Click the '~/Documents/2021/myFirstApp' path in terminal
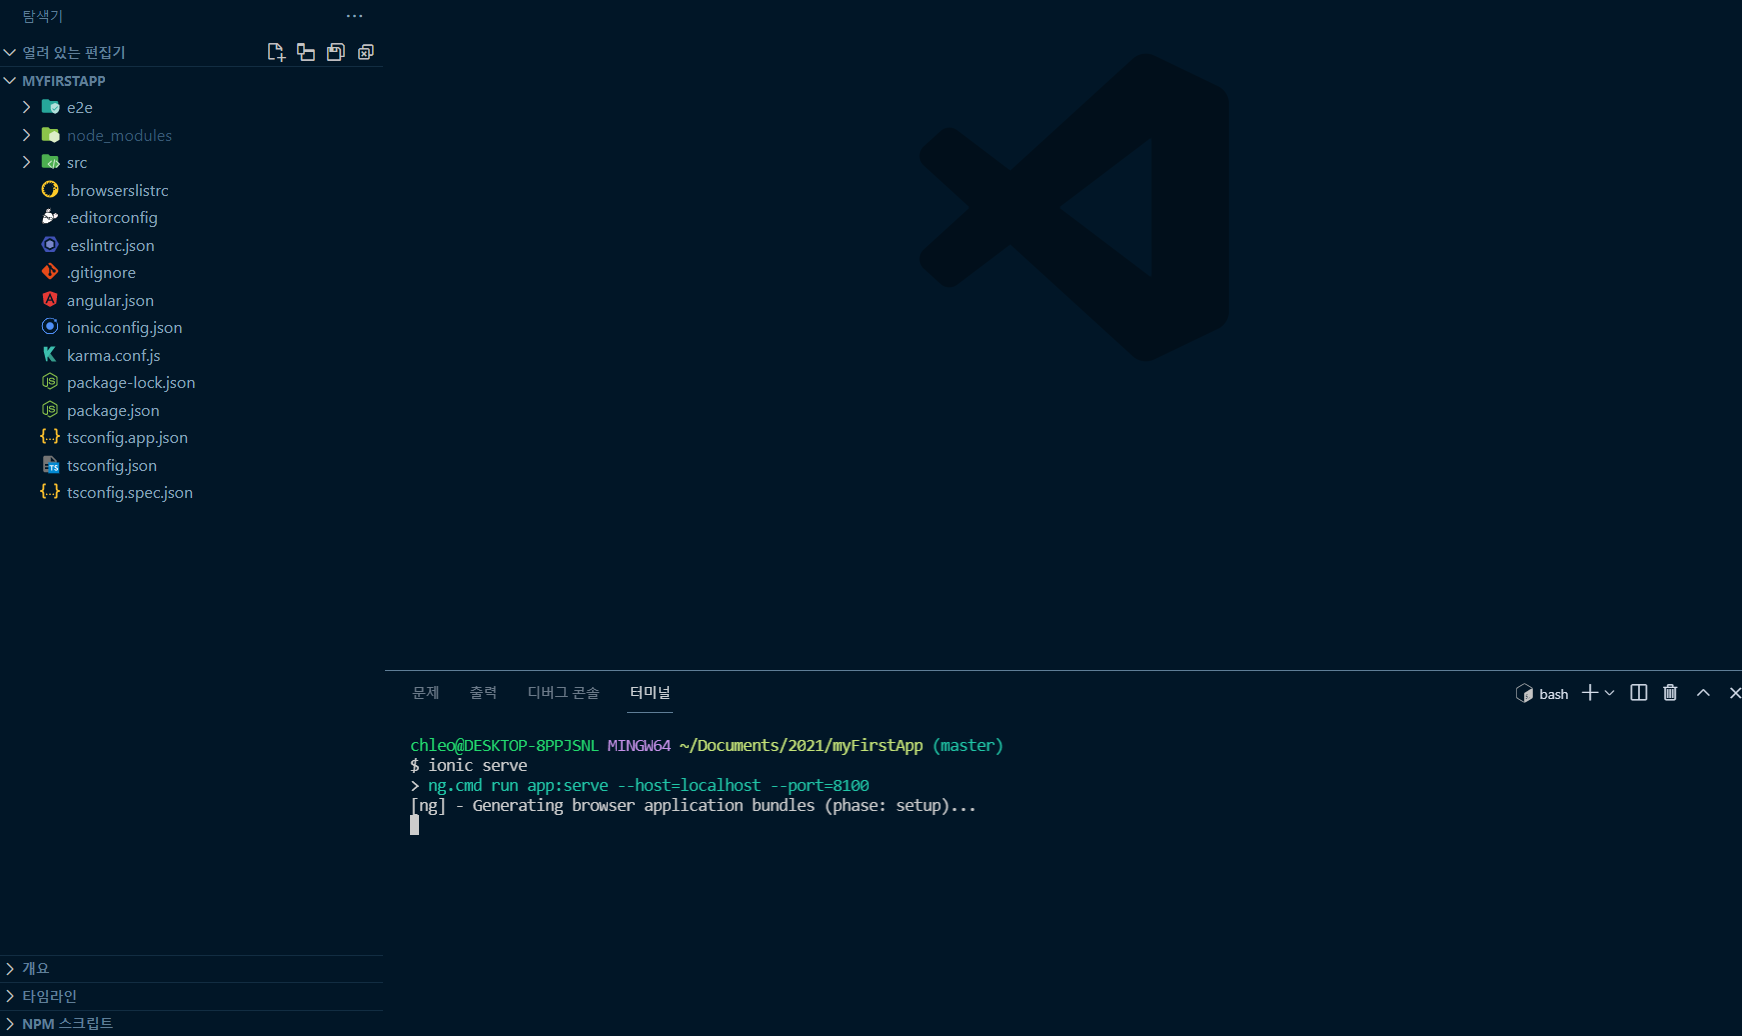Viewport: 1742px width, 1036px height. [x=801, y=745]
